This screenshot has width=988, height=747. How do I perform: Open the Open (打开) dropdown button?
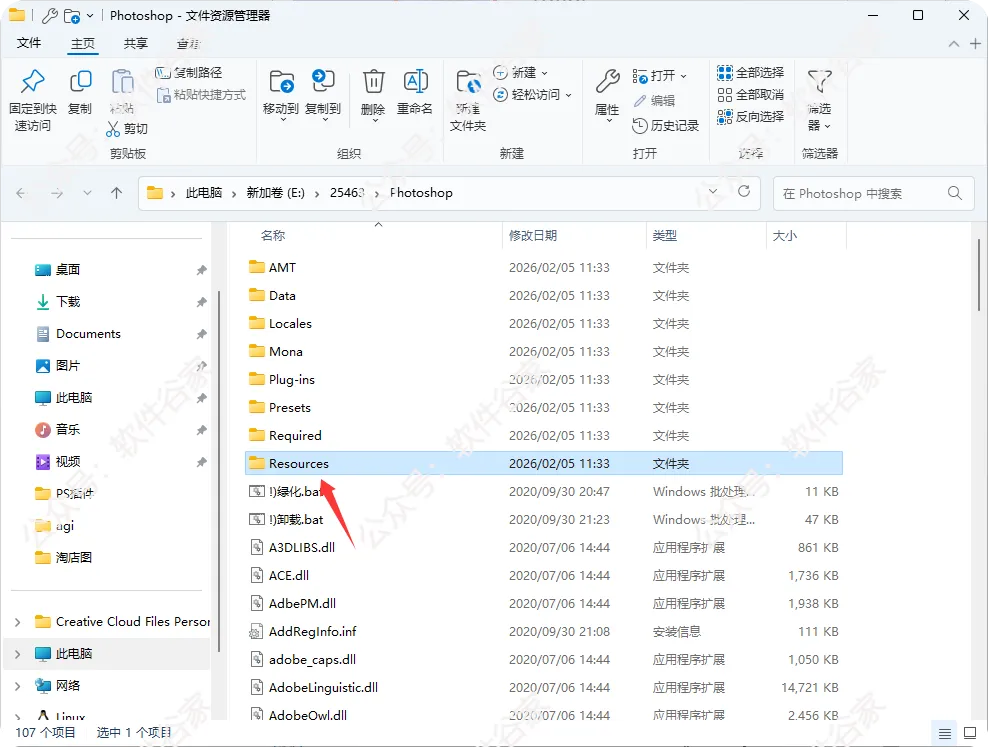pos(659,76)
